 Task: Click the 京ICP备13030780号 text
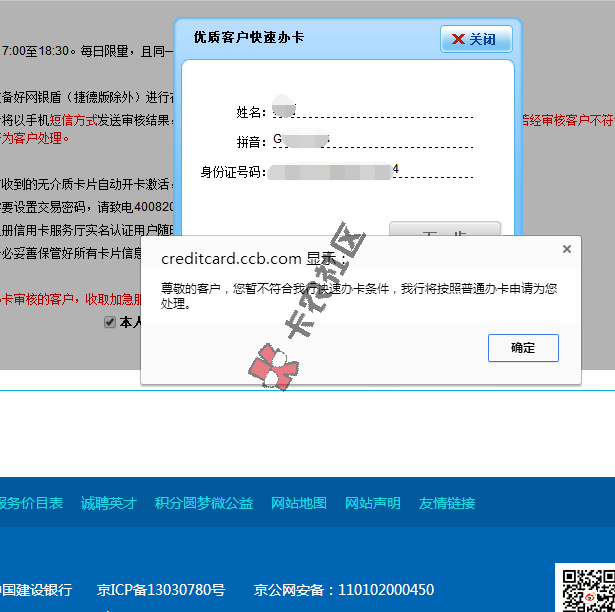(161, 590)
